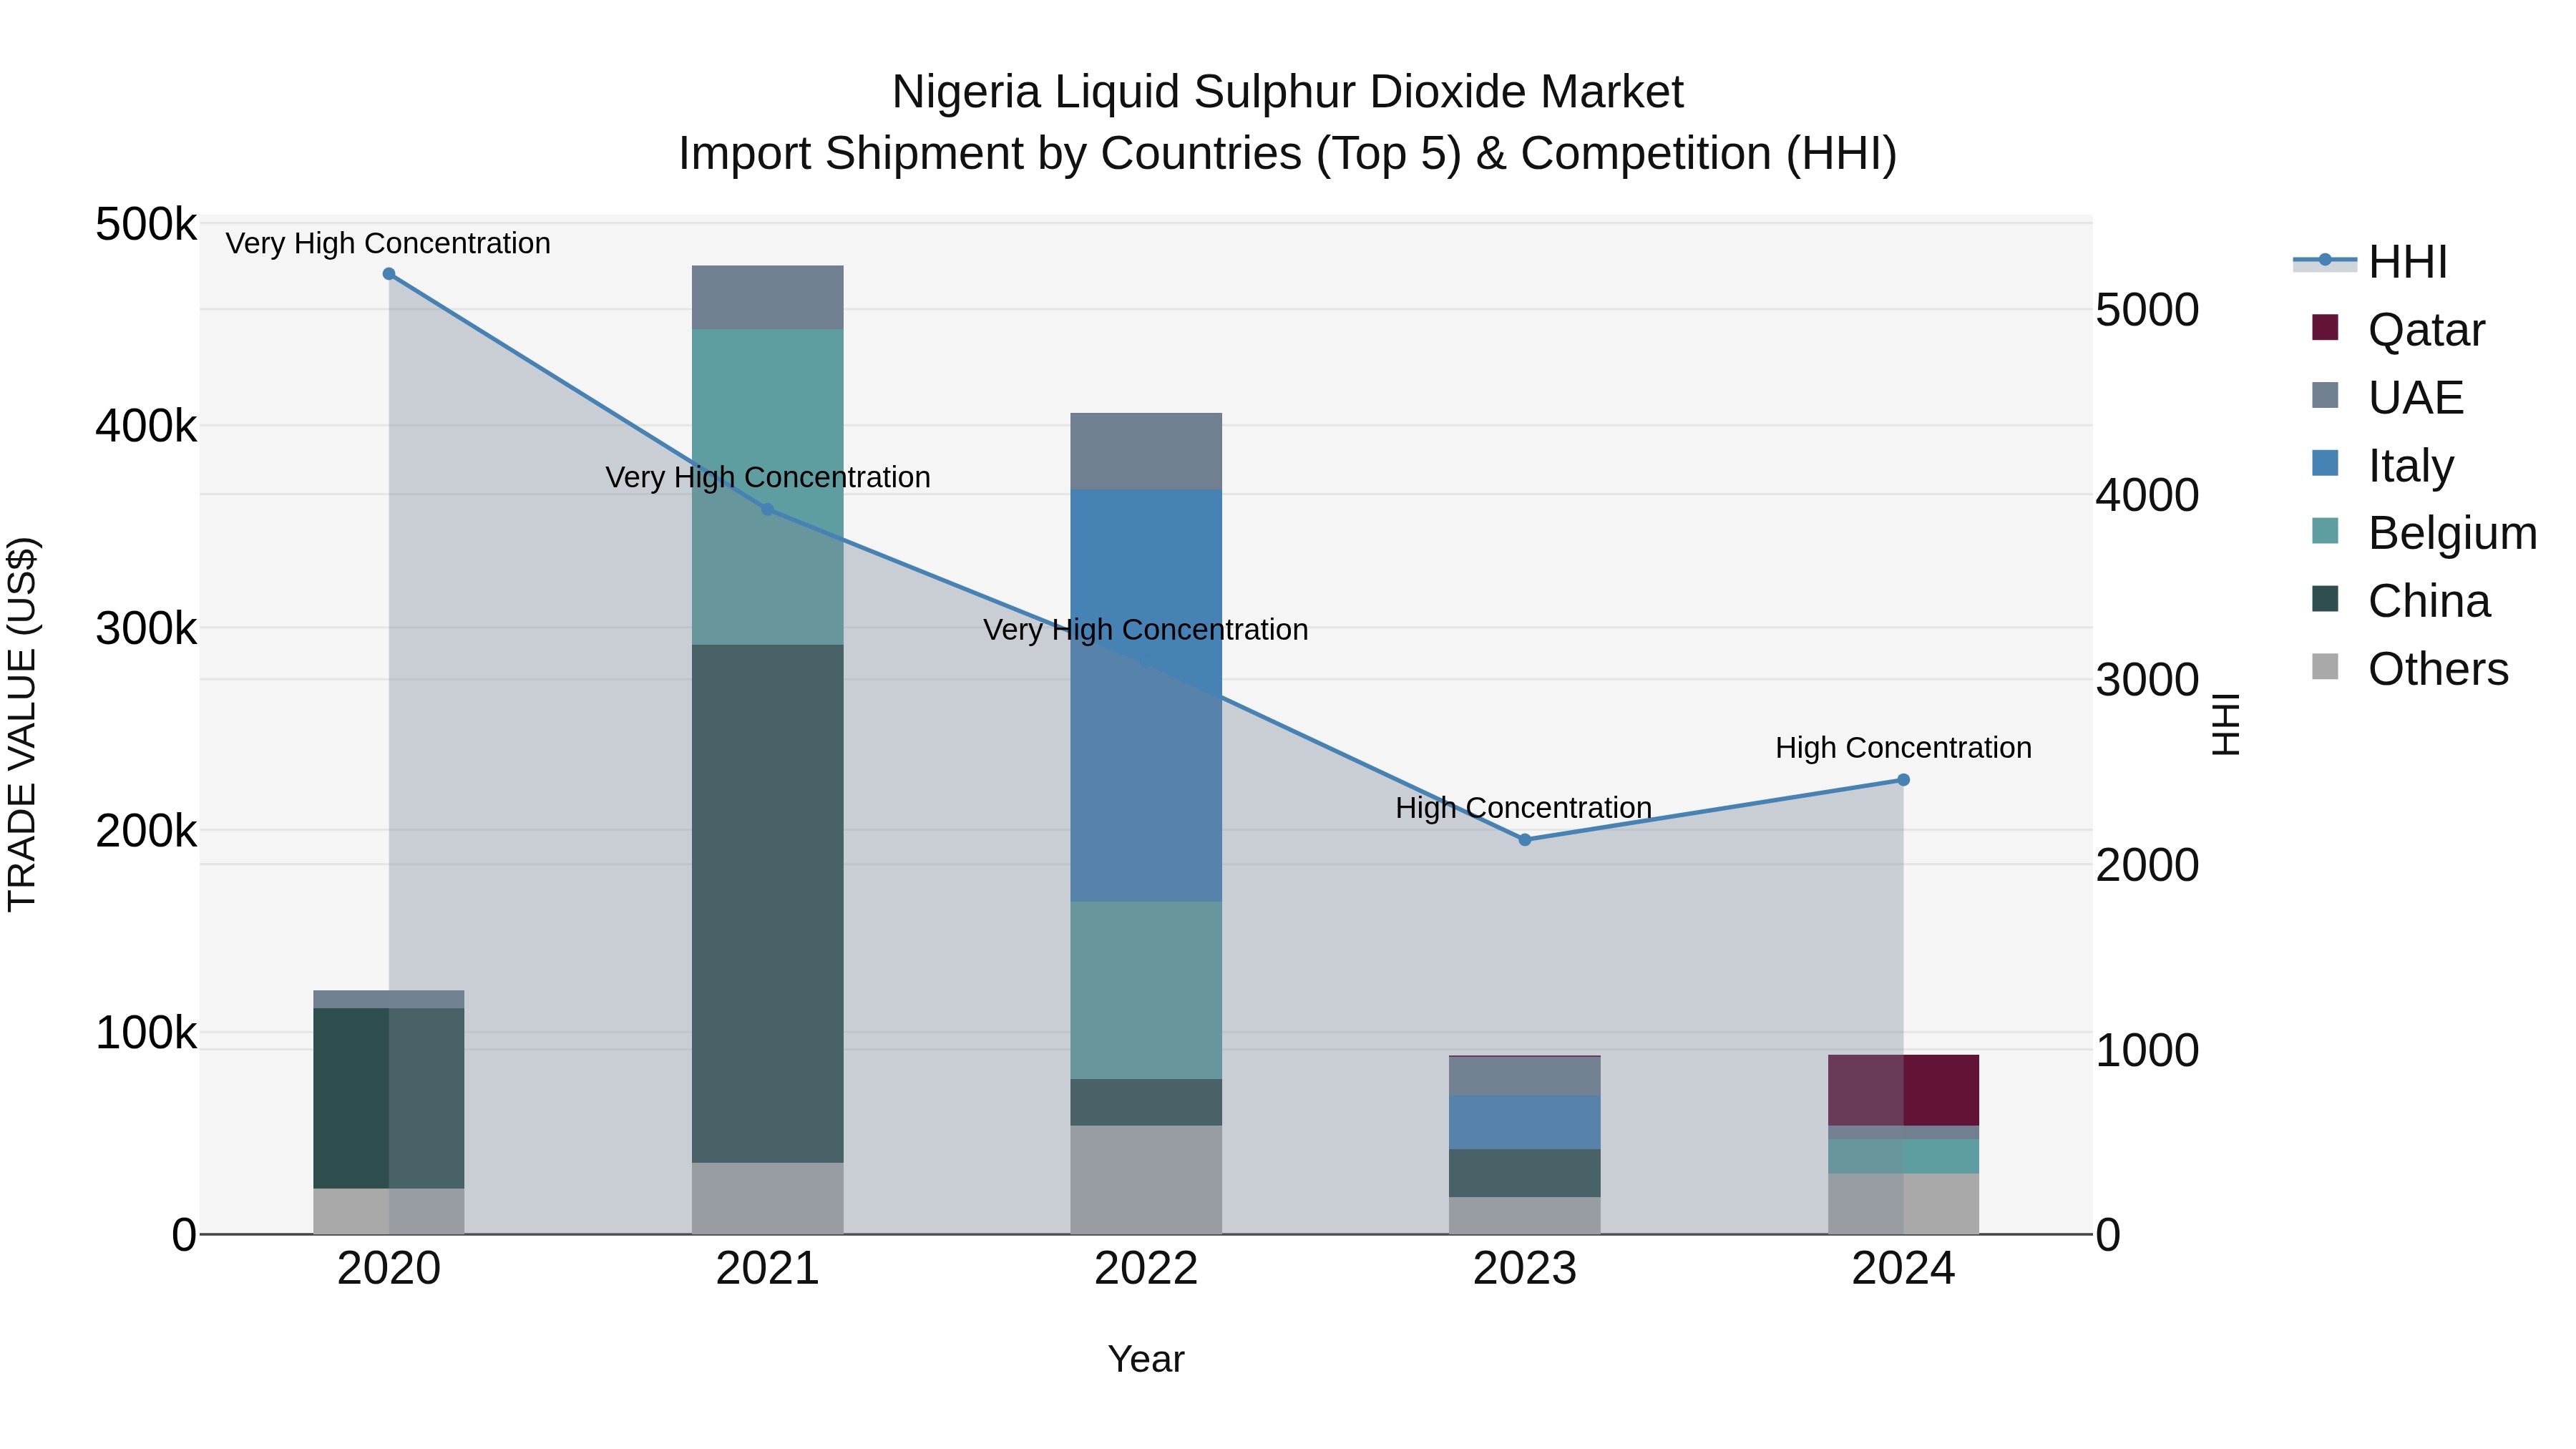This screenshot has width=2576, height=1449.
Task: Click the 'High Concentration' label above 2024
Action: 1903,748
